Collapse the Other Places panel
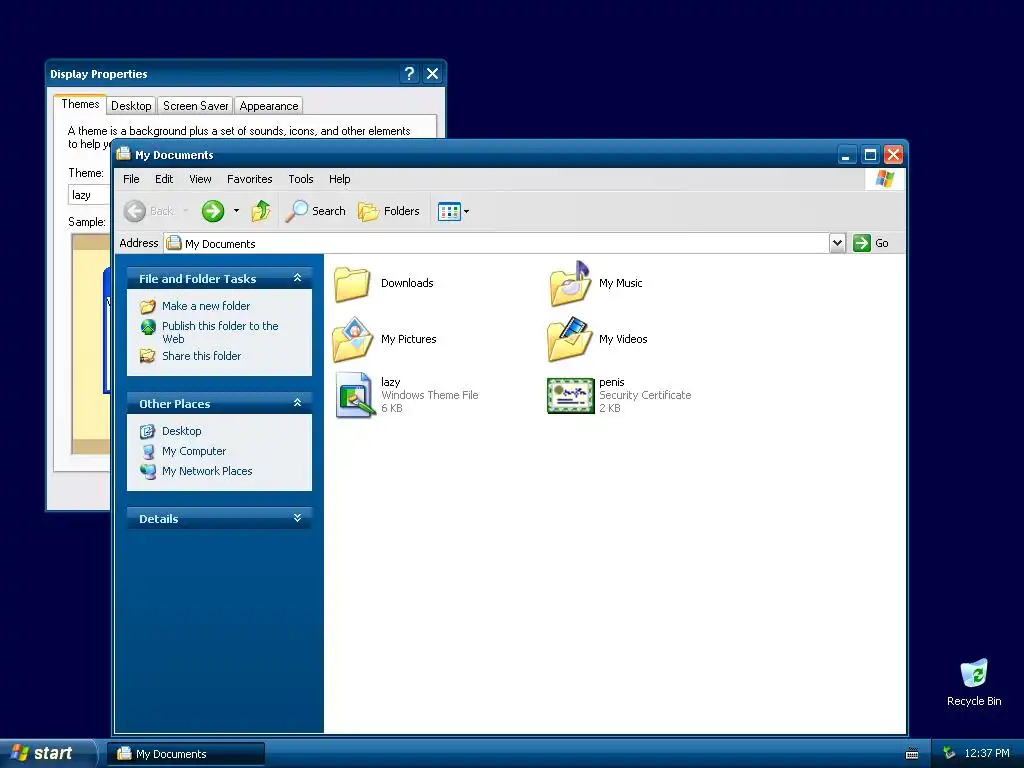The image size is (1024, 768). pyautogui.click(x=297, y=403)
